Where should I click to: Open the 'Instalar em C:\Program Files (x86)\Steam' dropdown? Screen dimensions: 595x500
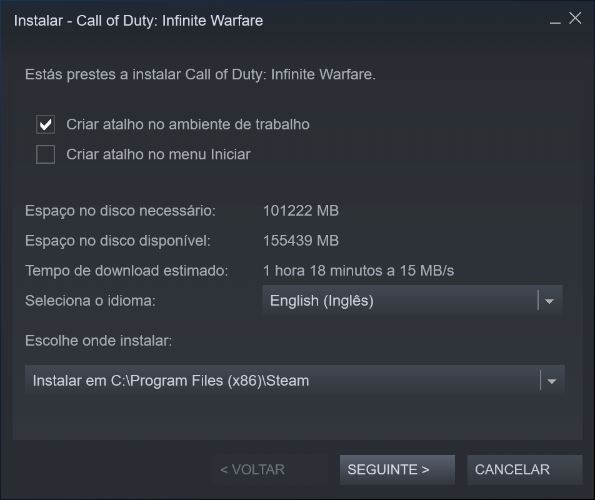295,380
